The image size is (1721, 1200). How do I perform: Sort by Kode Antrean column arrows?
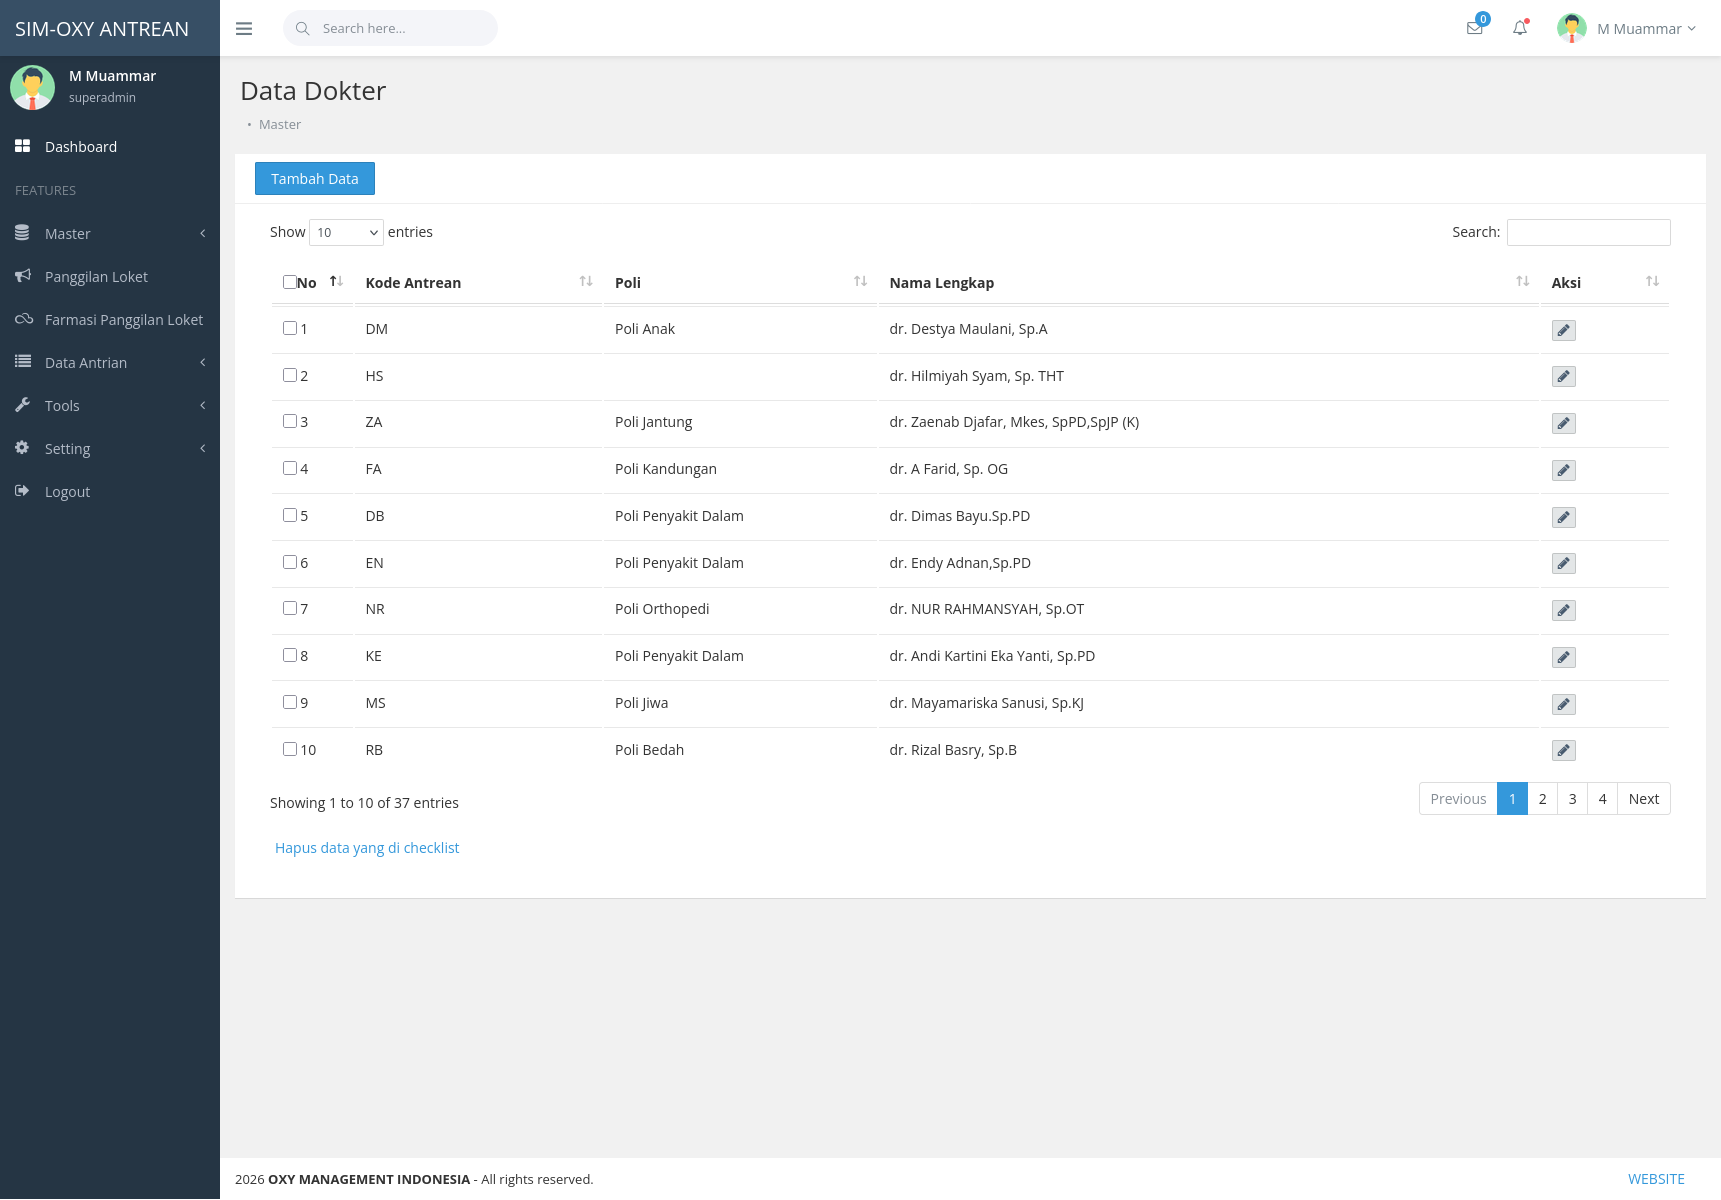[x=586, y=282]
